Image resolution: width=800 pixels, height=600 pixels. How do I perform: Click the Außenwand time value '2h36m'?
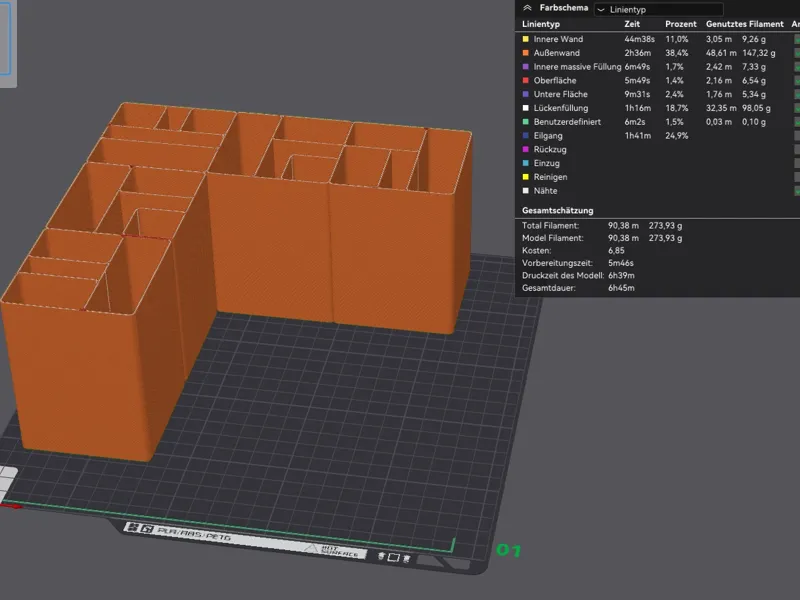pyautogui.click(x=638, y=53)
